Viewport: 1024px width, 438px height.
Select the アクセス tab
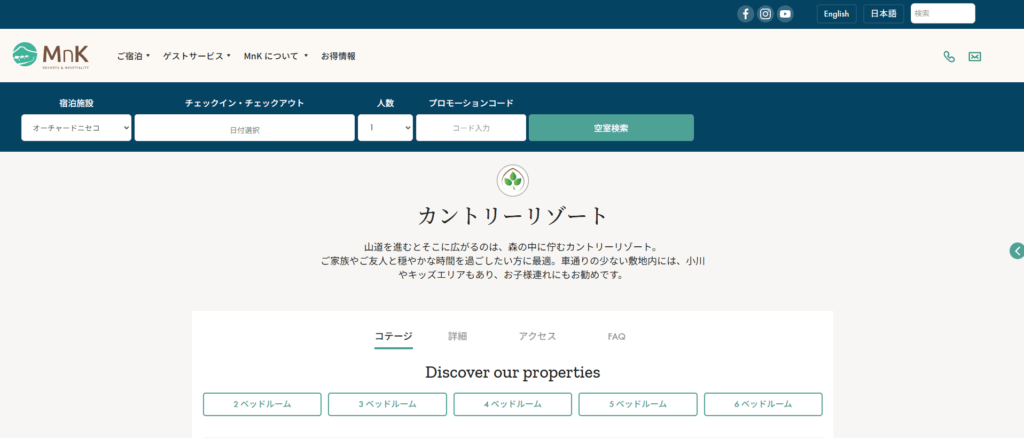coord(537,337)
